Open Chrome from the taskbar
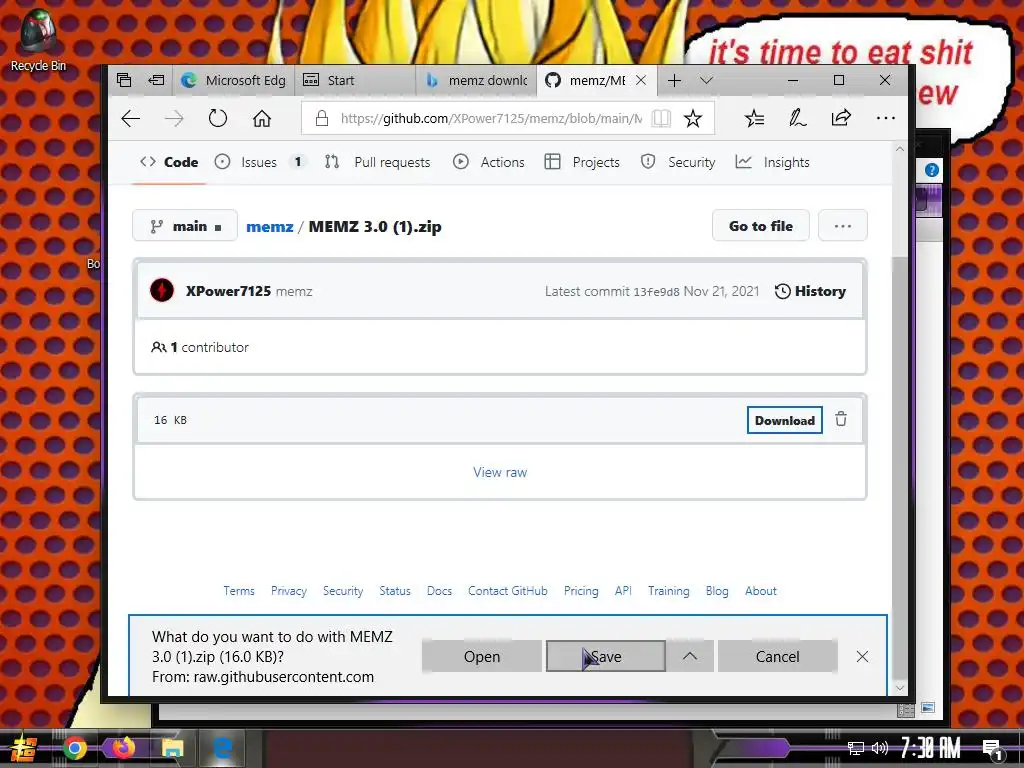The height and width of the screenshot is (768, 1024). (x=74, y=748)
